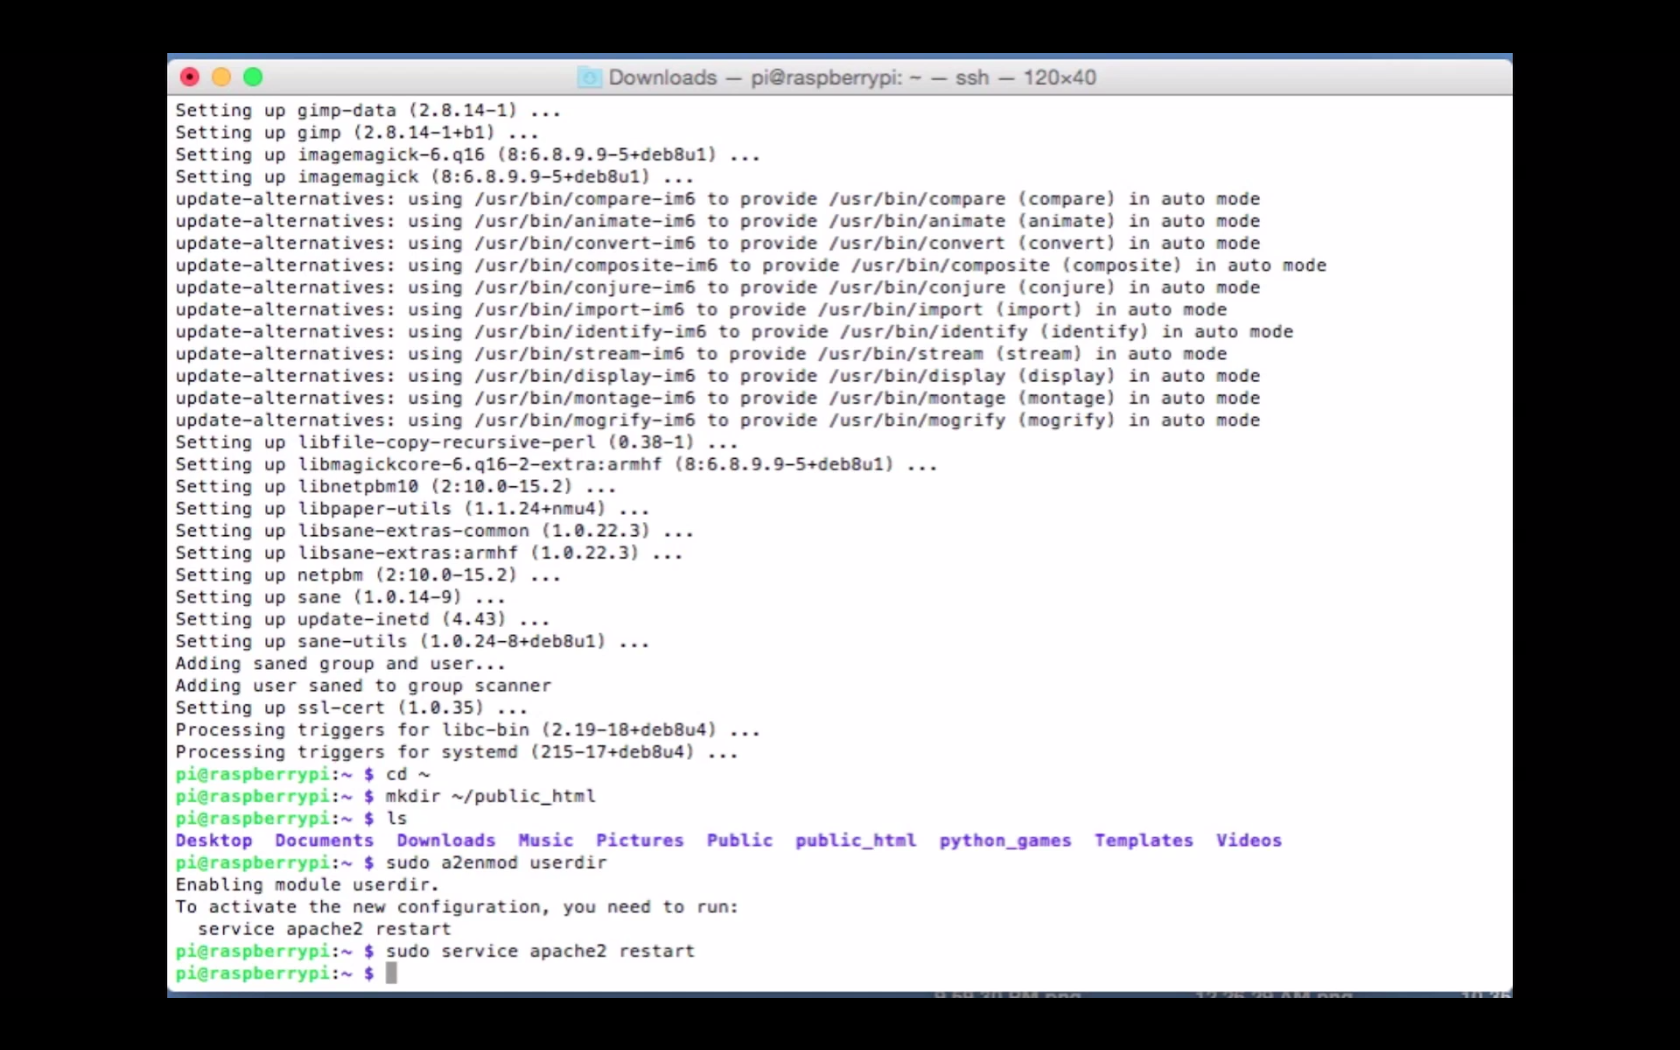Click the update-alternatives import-im6 line
The height and width of the screenshot is (1050, 1680).
coord(701,309)
